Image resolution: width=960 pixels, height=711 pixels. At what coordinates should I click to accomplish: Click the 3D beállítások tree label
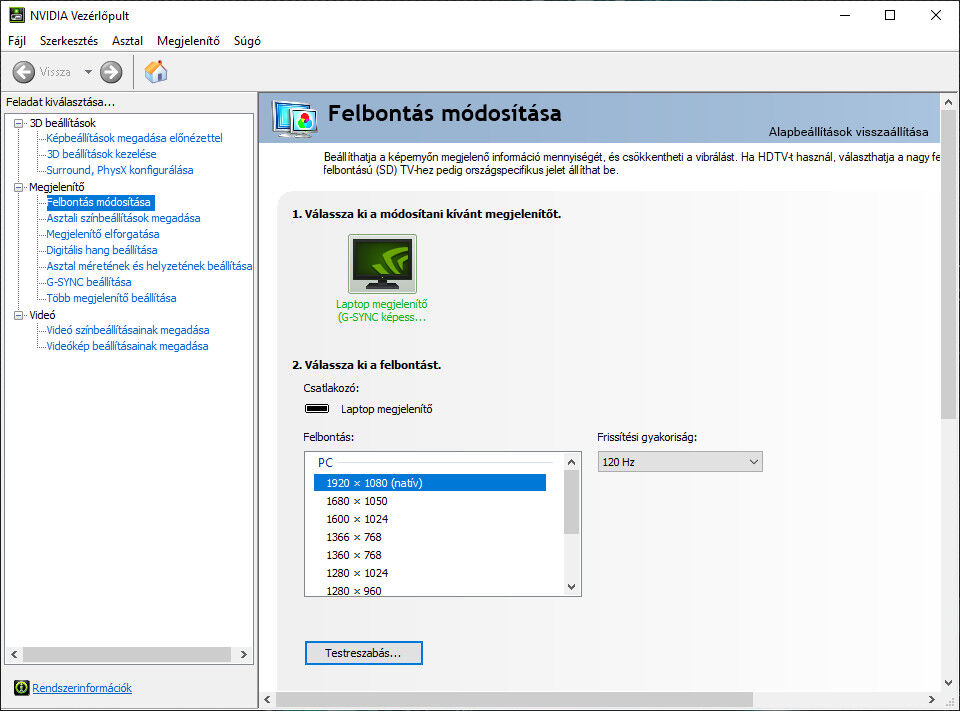62,123
